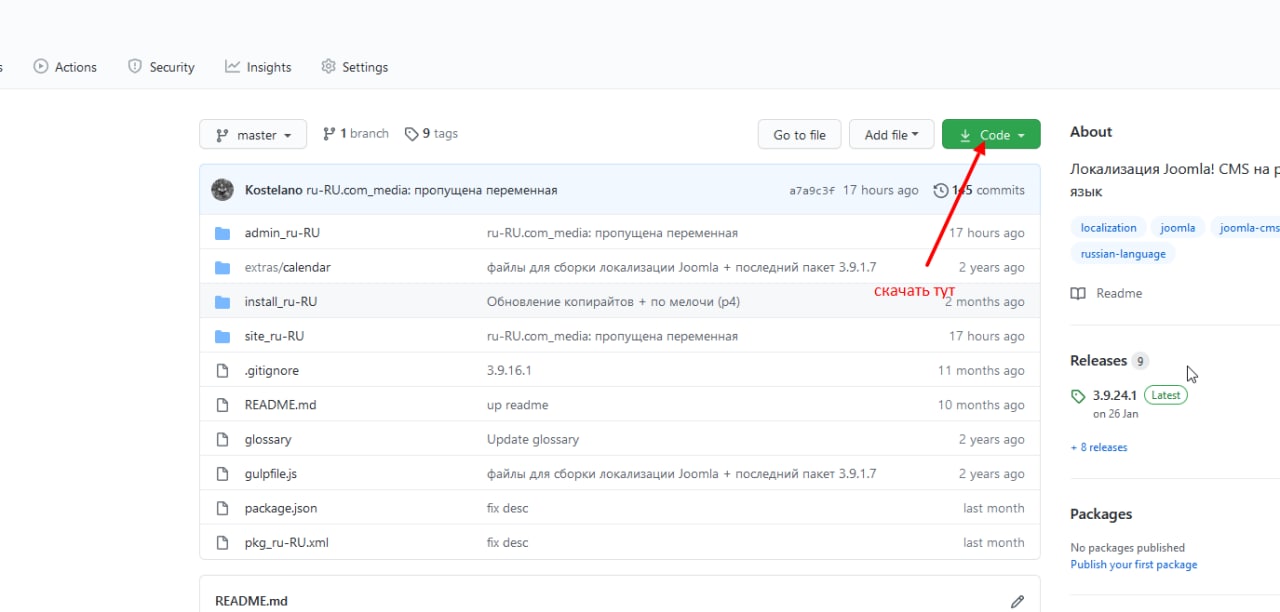The image size is (1280, 612).
Task: Open the site_ru-RU folder
Action: tap(274, 336)
